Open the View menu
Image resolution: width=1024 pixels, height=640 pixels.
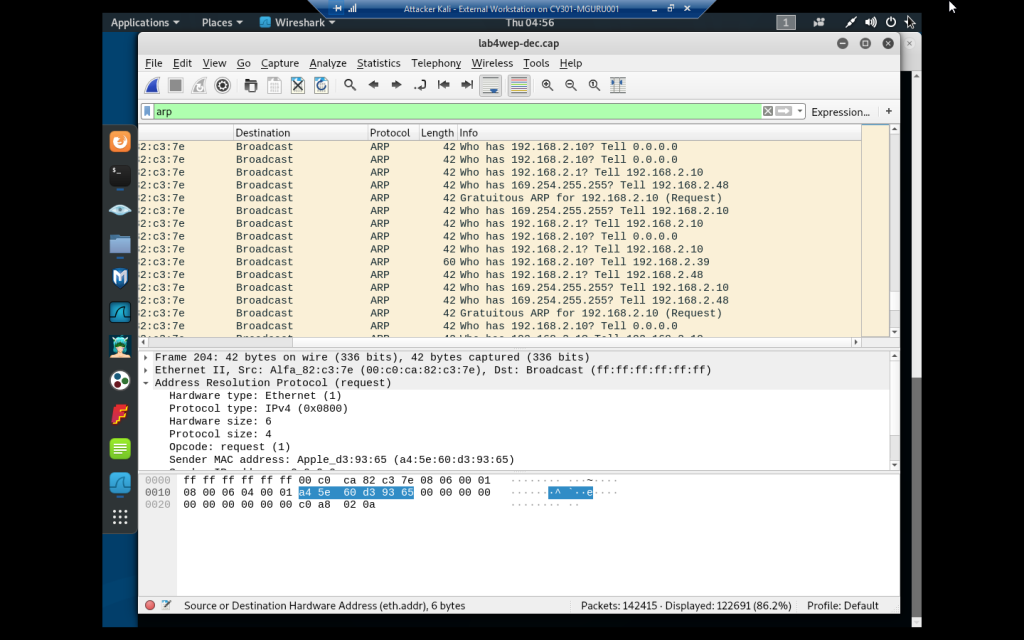(214, 63)
